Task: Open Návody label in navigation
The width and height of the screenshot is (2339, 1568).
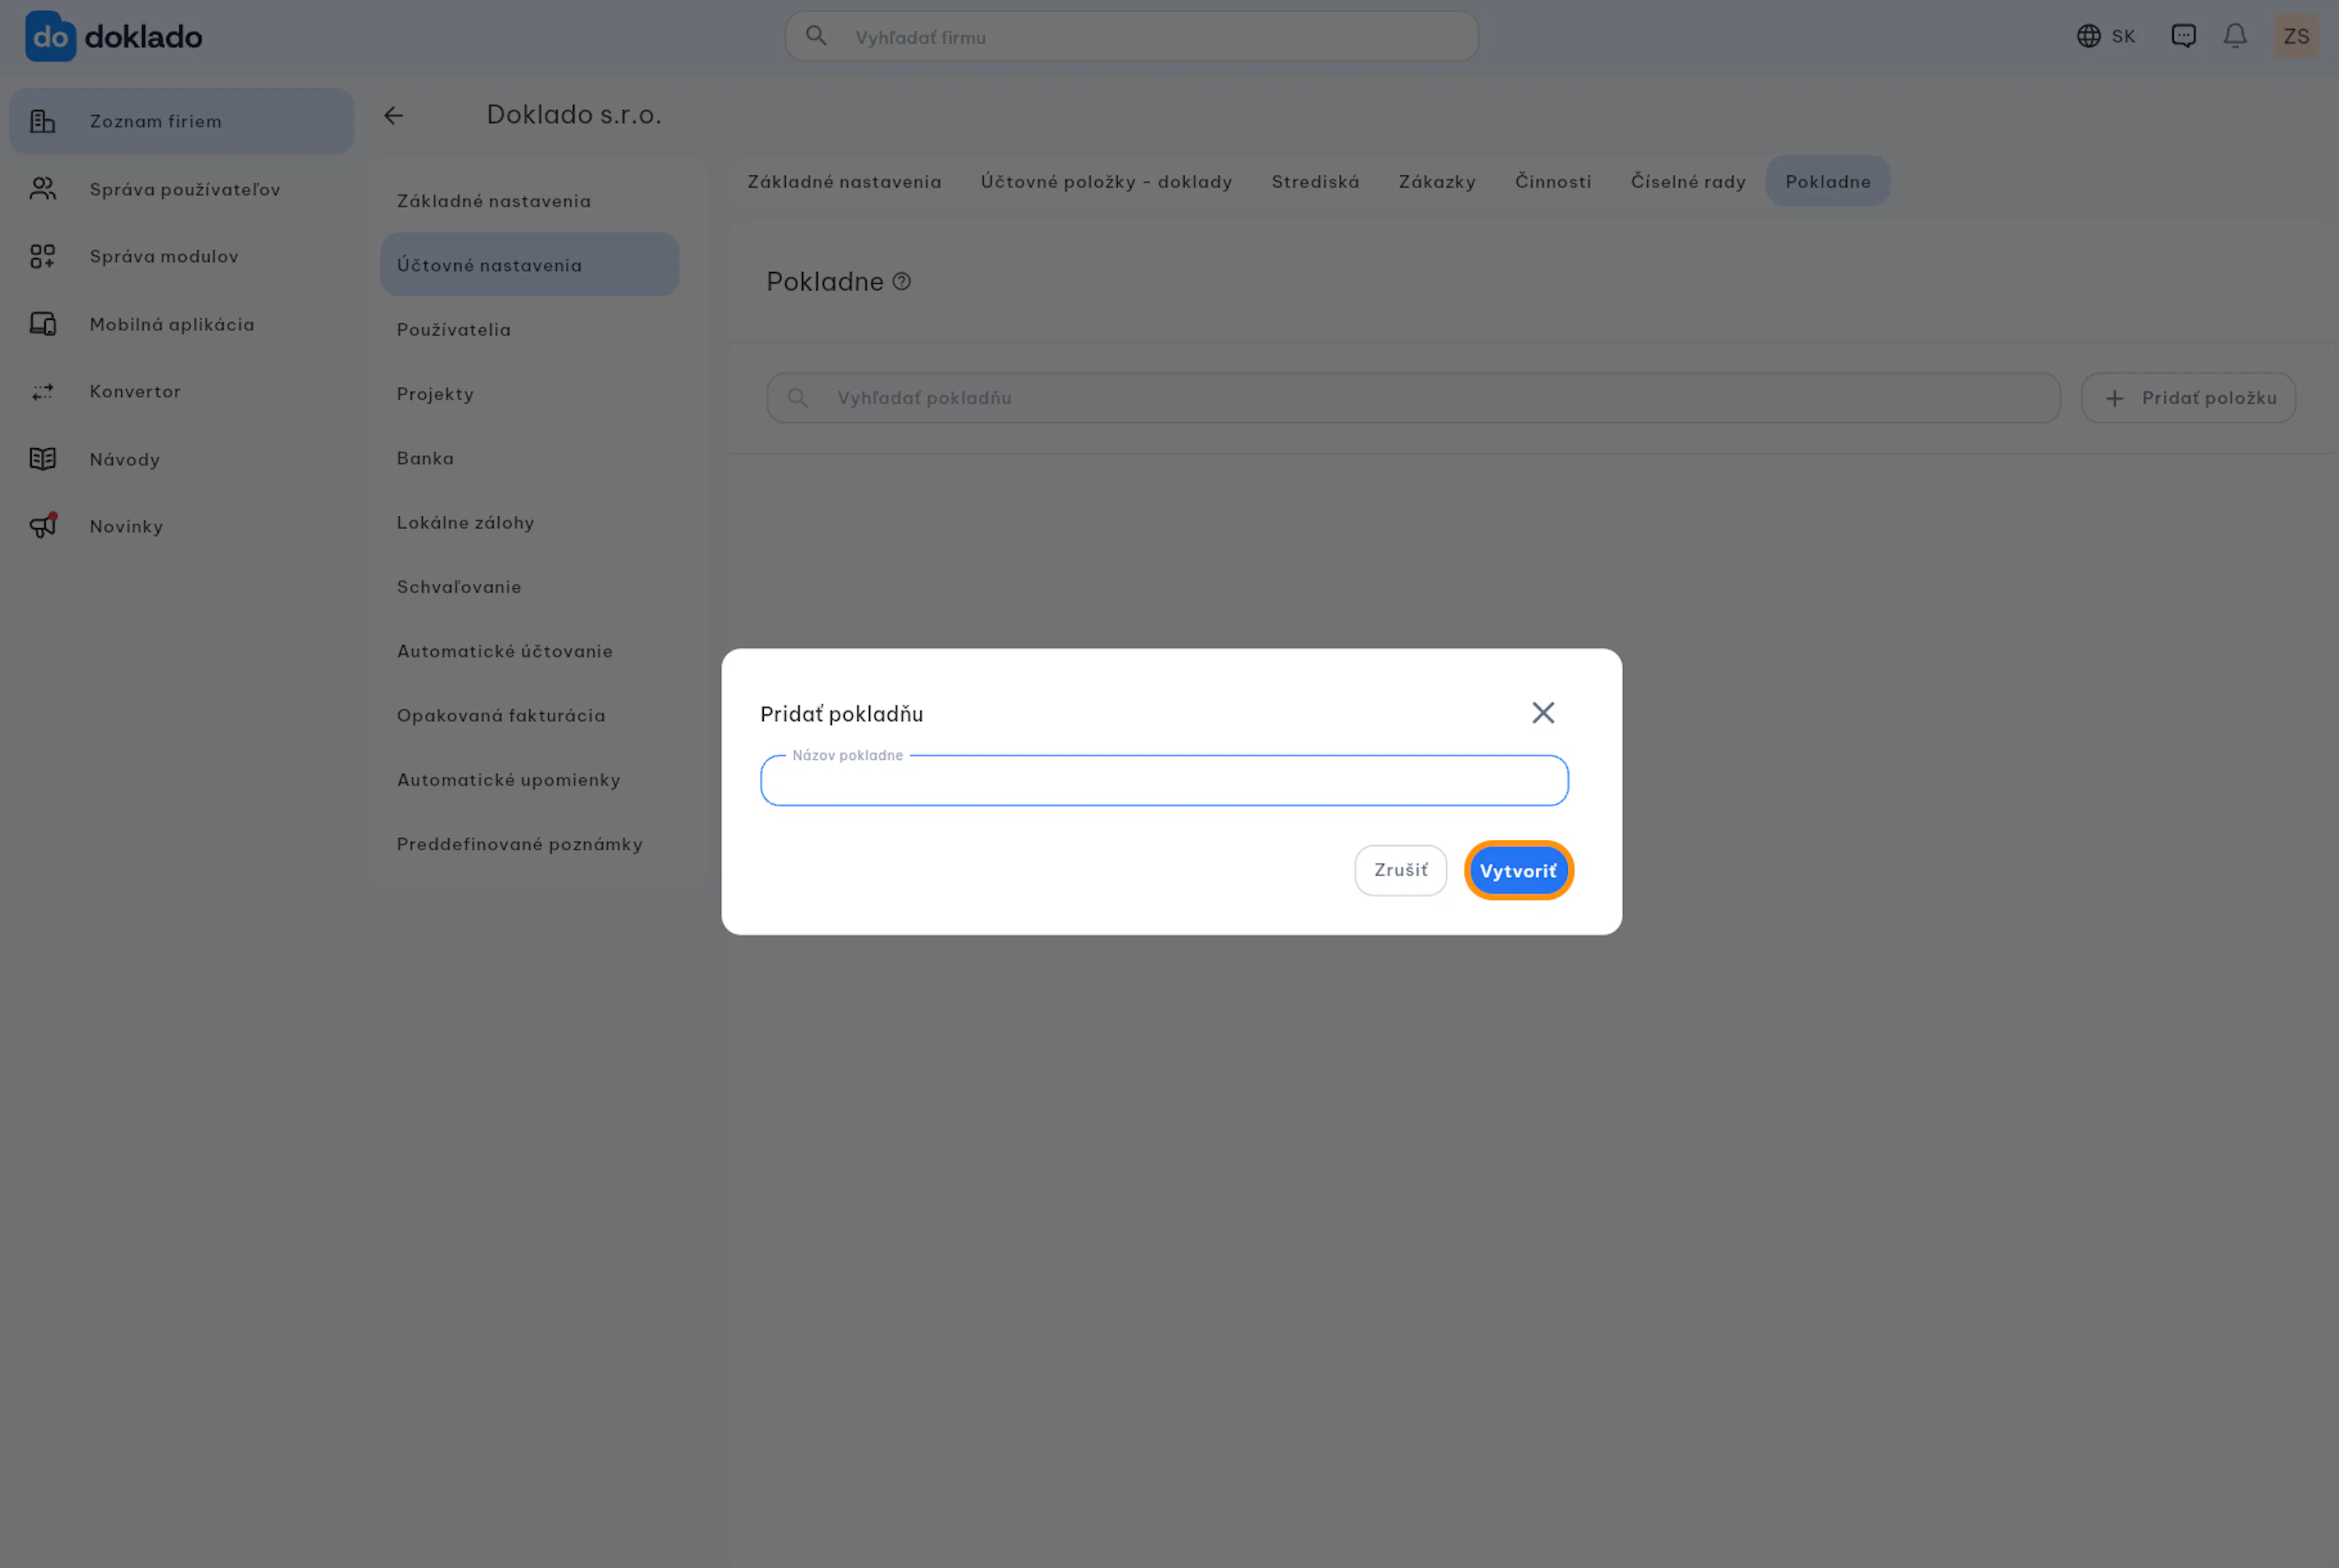Action: (125, 460)
